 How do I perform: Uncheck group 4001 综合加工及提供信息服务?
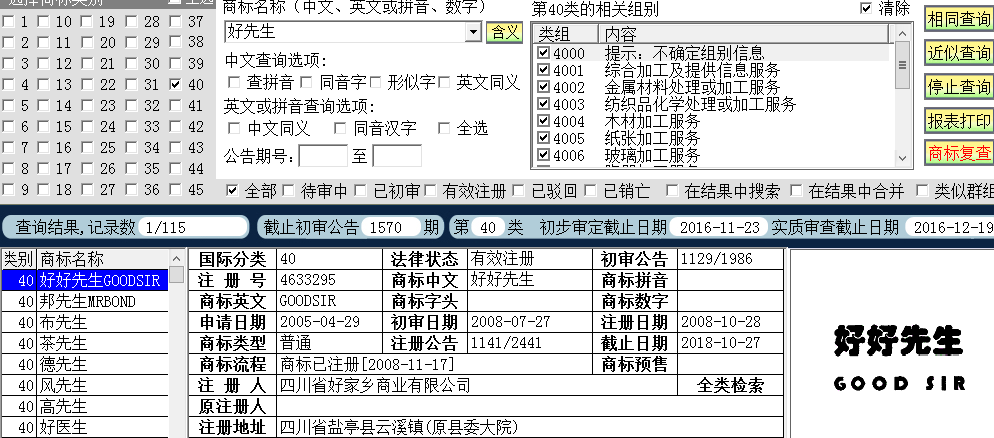click(543, 70)
